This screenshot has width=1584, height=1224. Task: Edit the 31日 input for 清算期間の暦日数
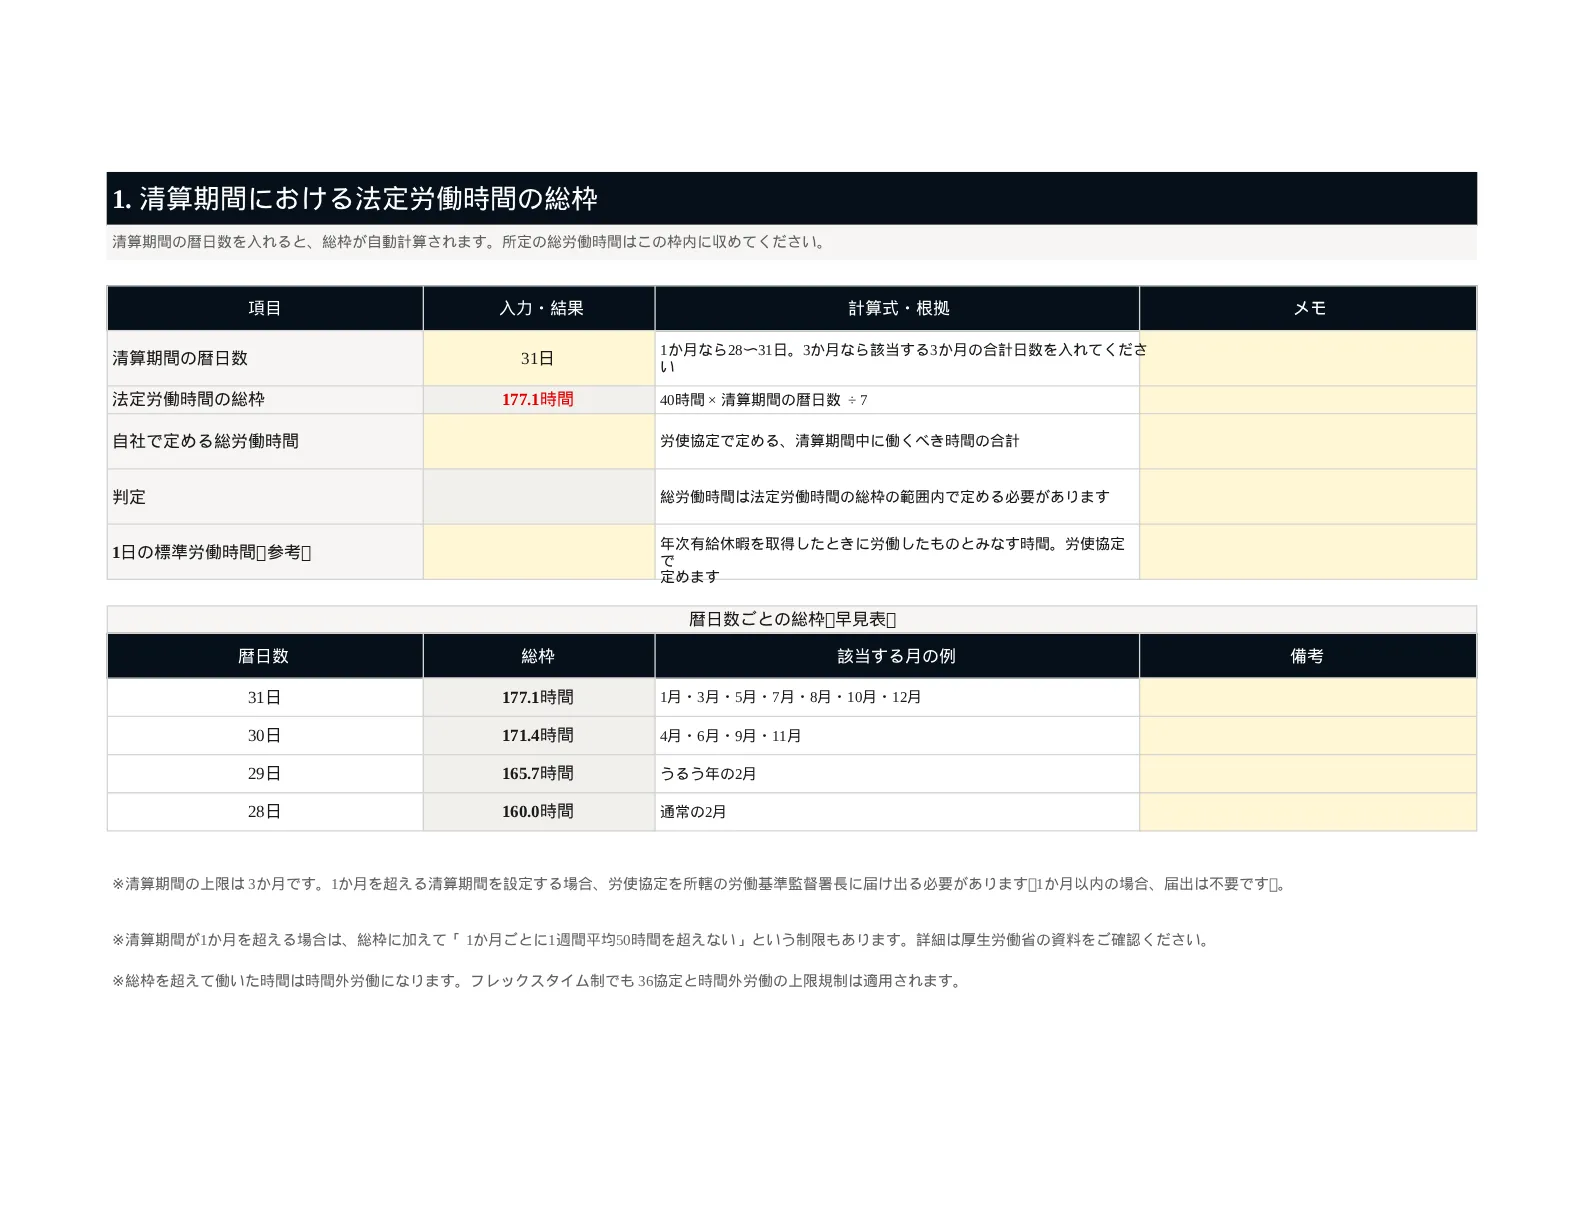pyautogui.click(x=539, y=358)
